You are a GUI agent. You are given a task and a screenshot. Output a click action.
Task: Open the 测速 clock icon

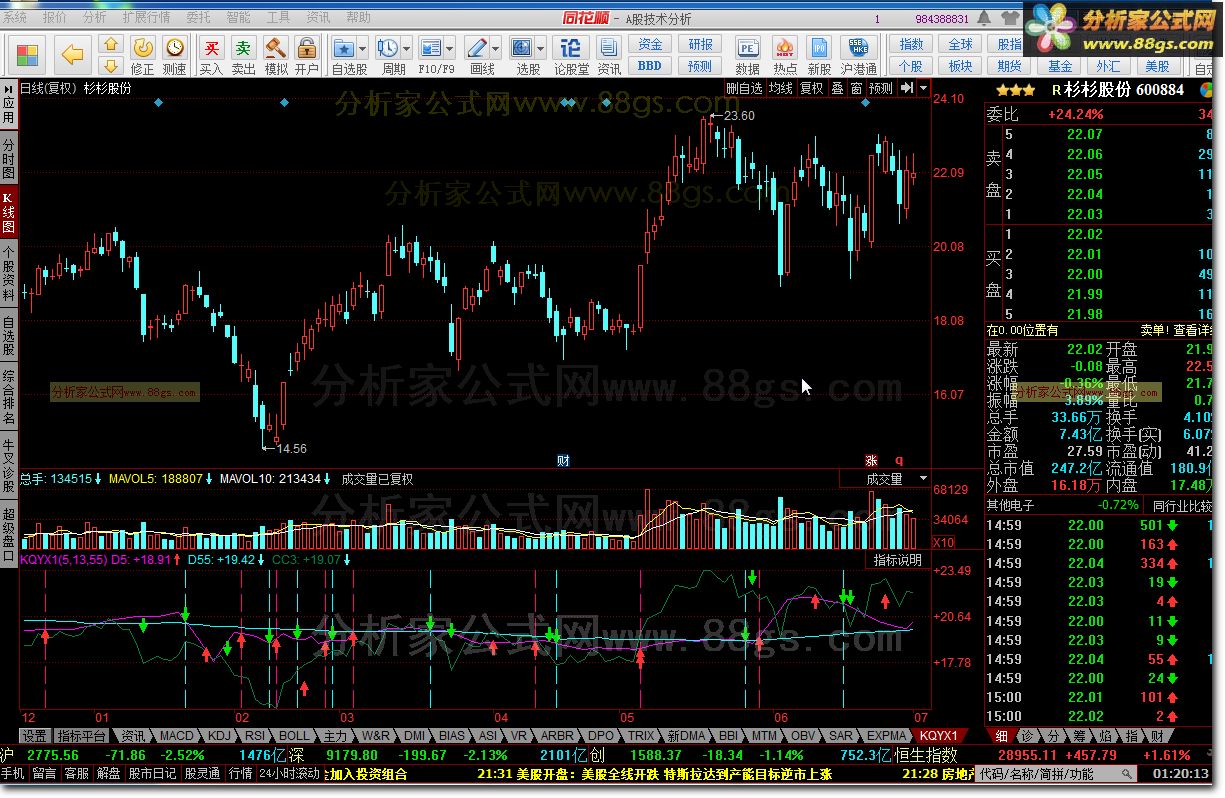(175, 47)
